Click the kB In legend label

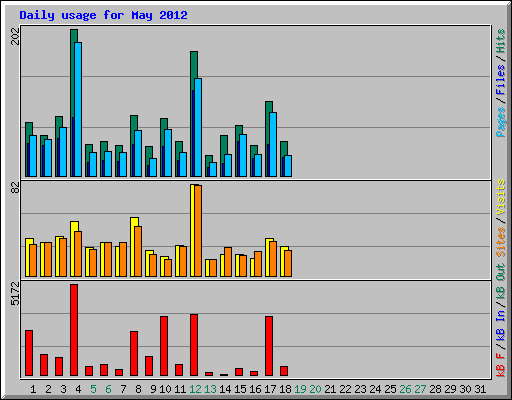[x=501, y=326]
